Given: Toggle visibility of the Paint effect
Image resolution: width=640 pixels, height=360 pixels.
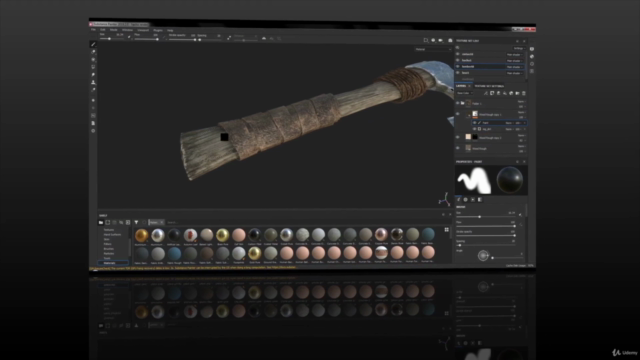Looking at the screenshot, I should click(474, 122).
